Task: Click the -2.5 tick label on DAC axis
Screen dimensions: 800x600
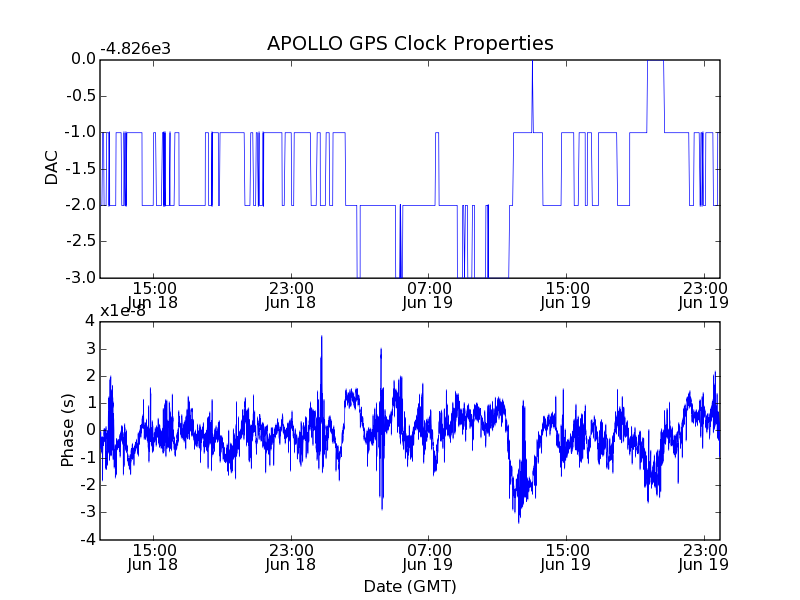Action: point(81,241)
